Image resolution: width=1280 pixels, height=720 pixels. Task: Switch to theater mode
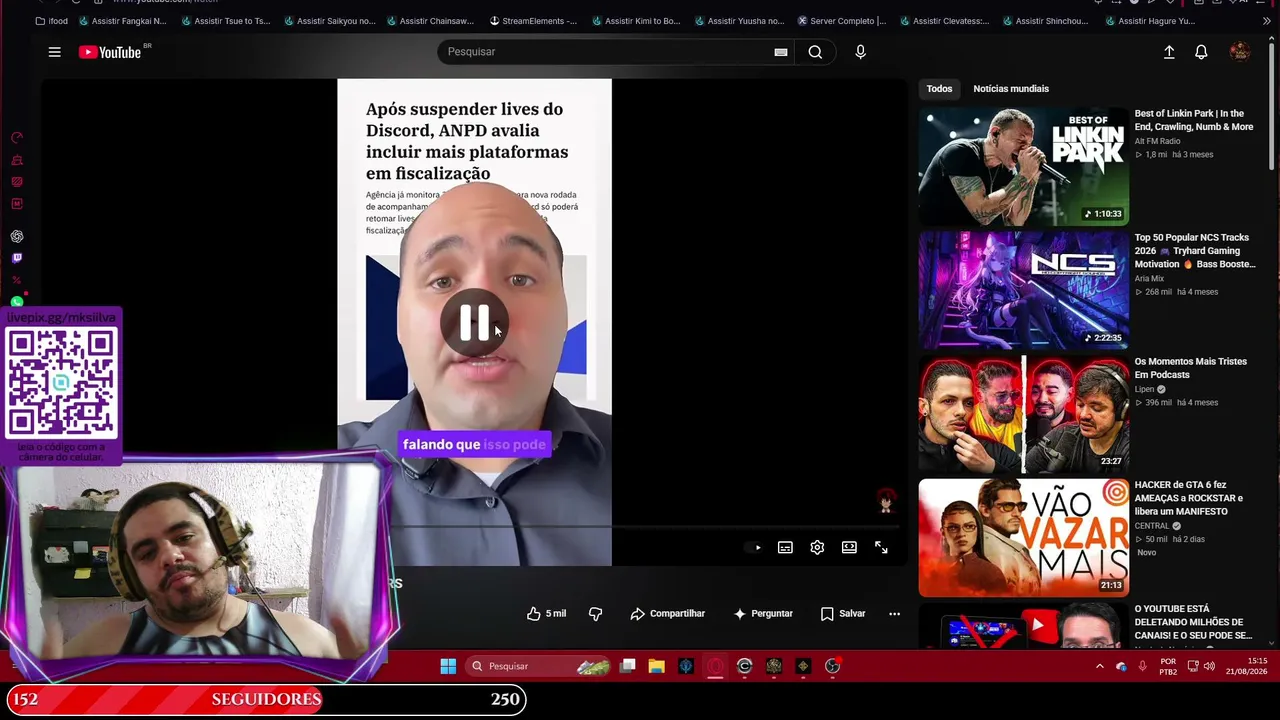pyautogui.click(x=849, y=547)
